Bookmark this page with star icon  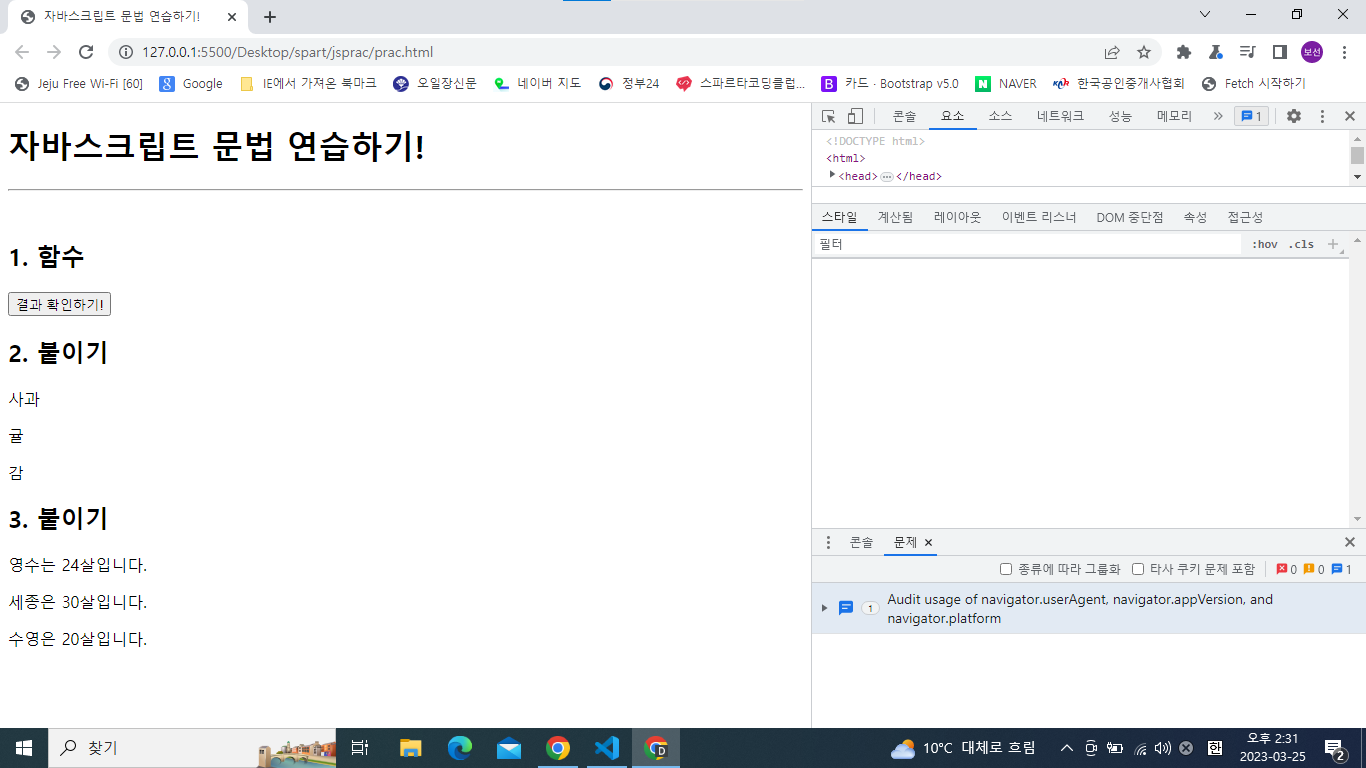[1144, 52]
